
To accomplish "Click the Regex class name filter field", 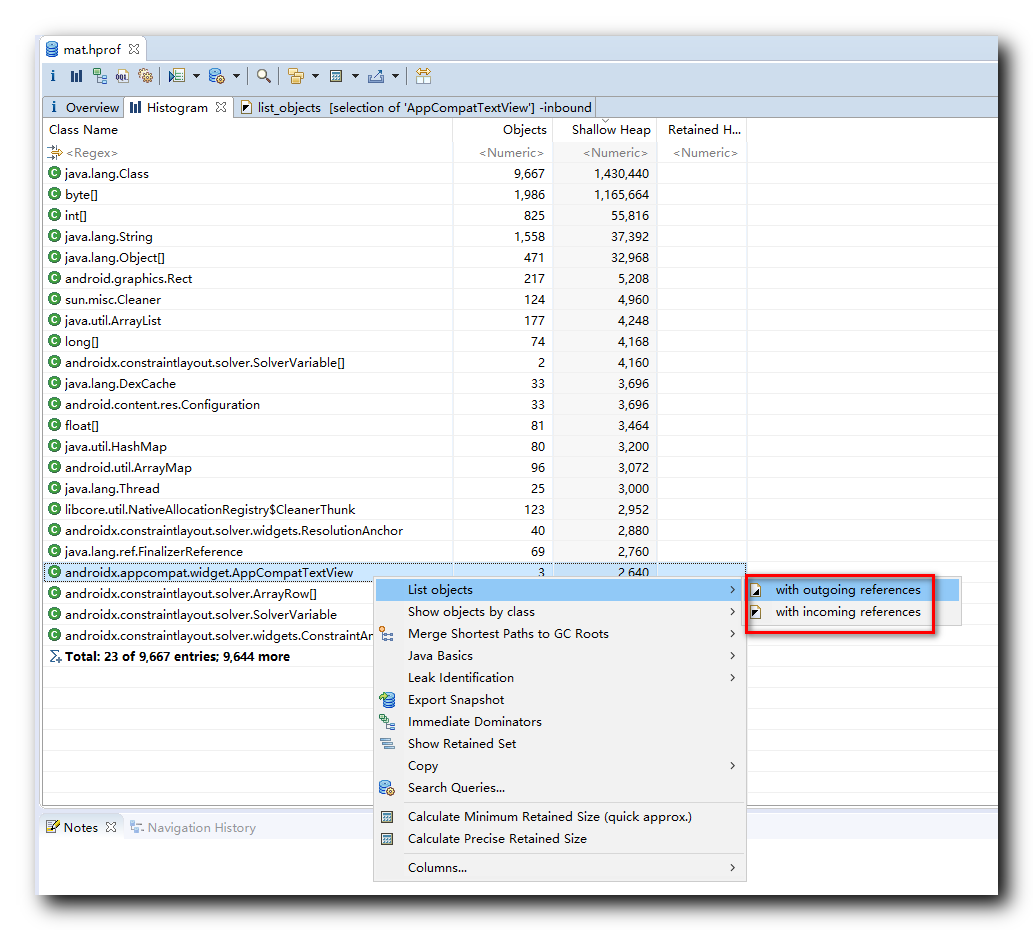I will pos(248,152).
